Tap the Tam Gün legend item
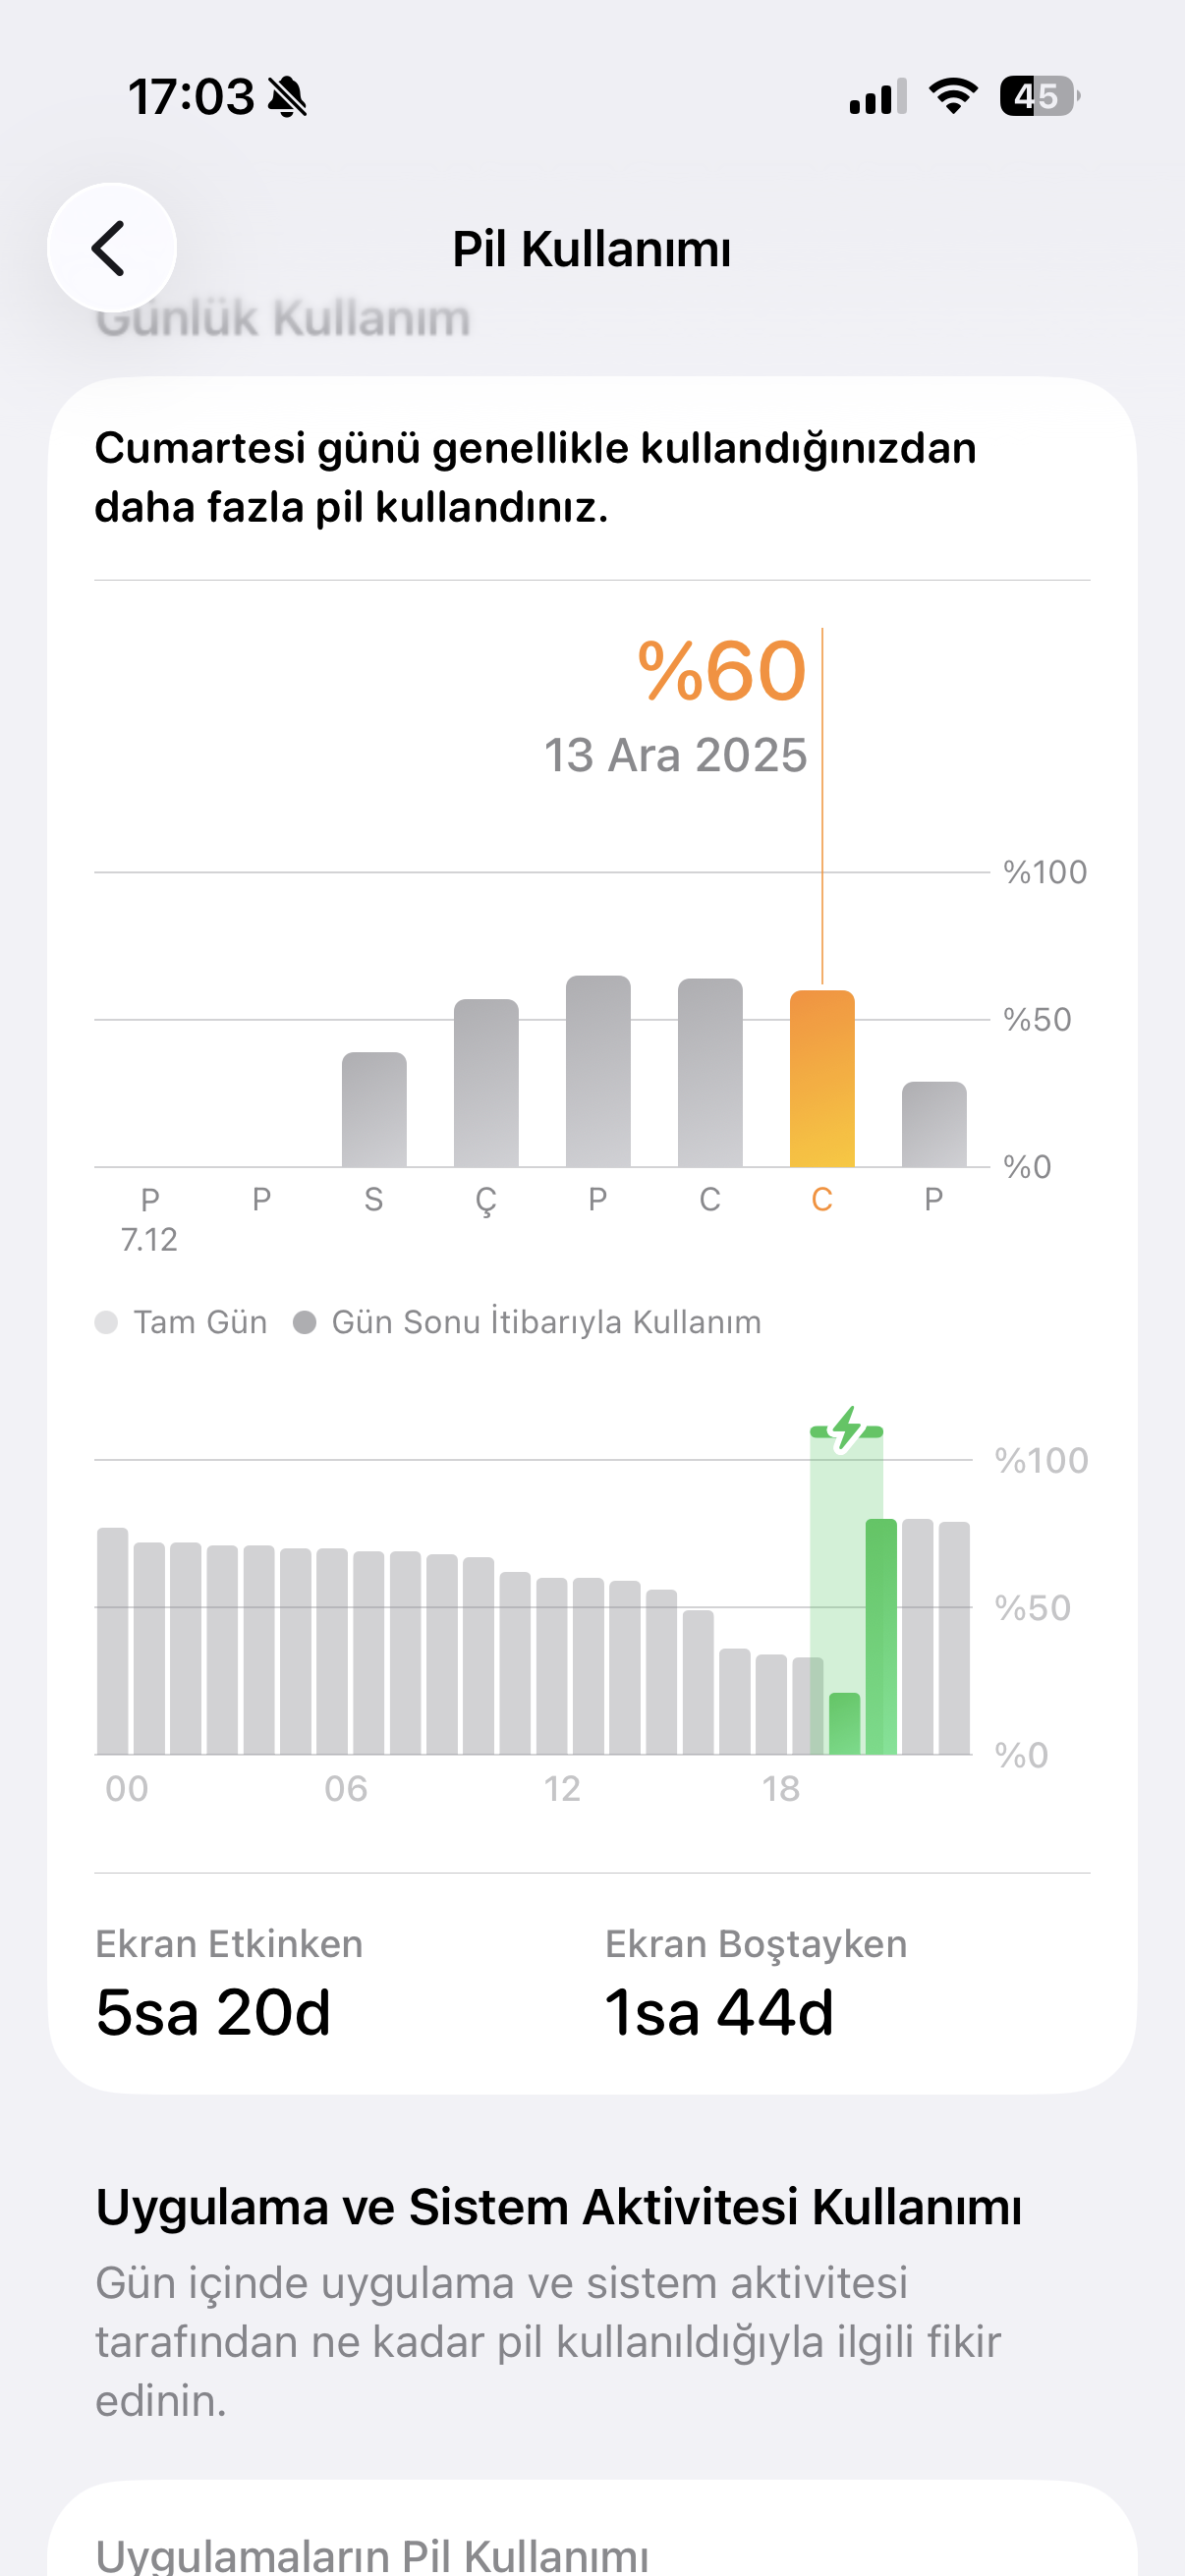The width and height of the screenshot is (1185, 2576). click(x=182, y=1322)
